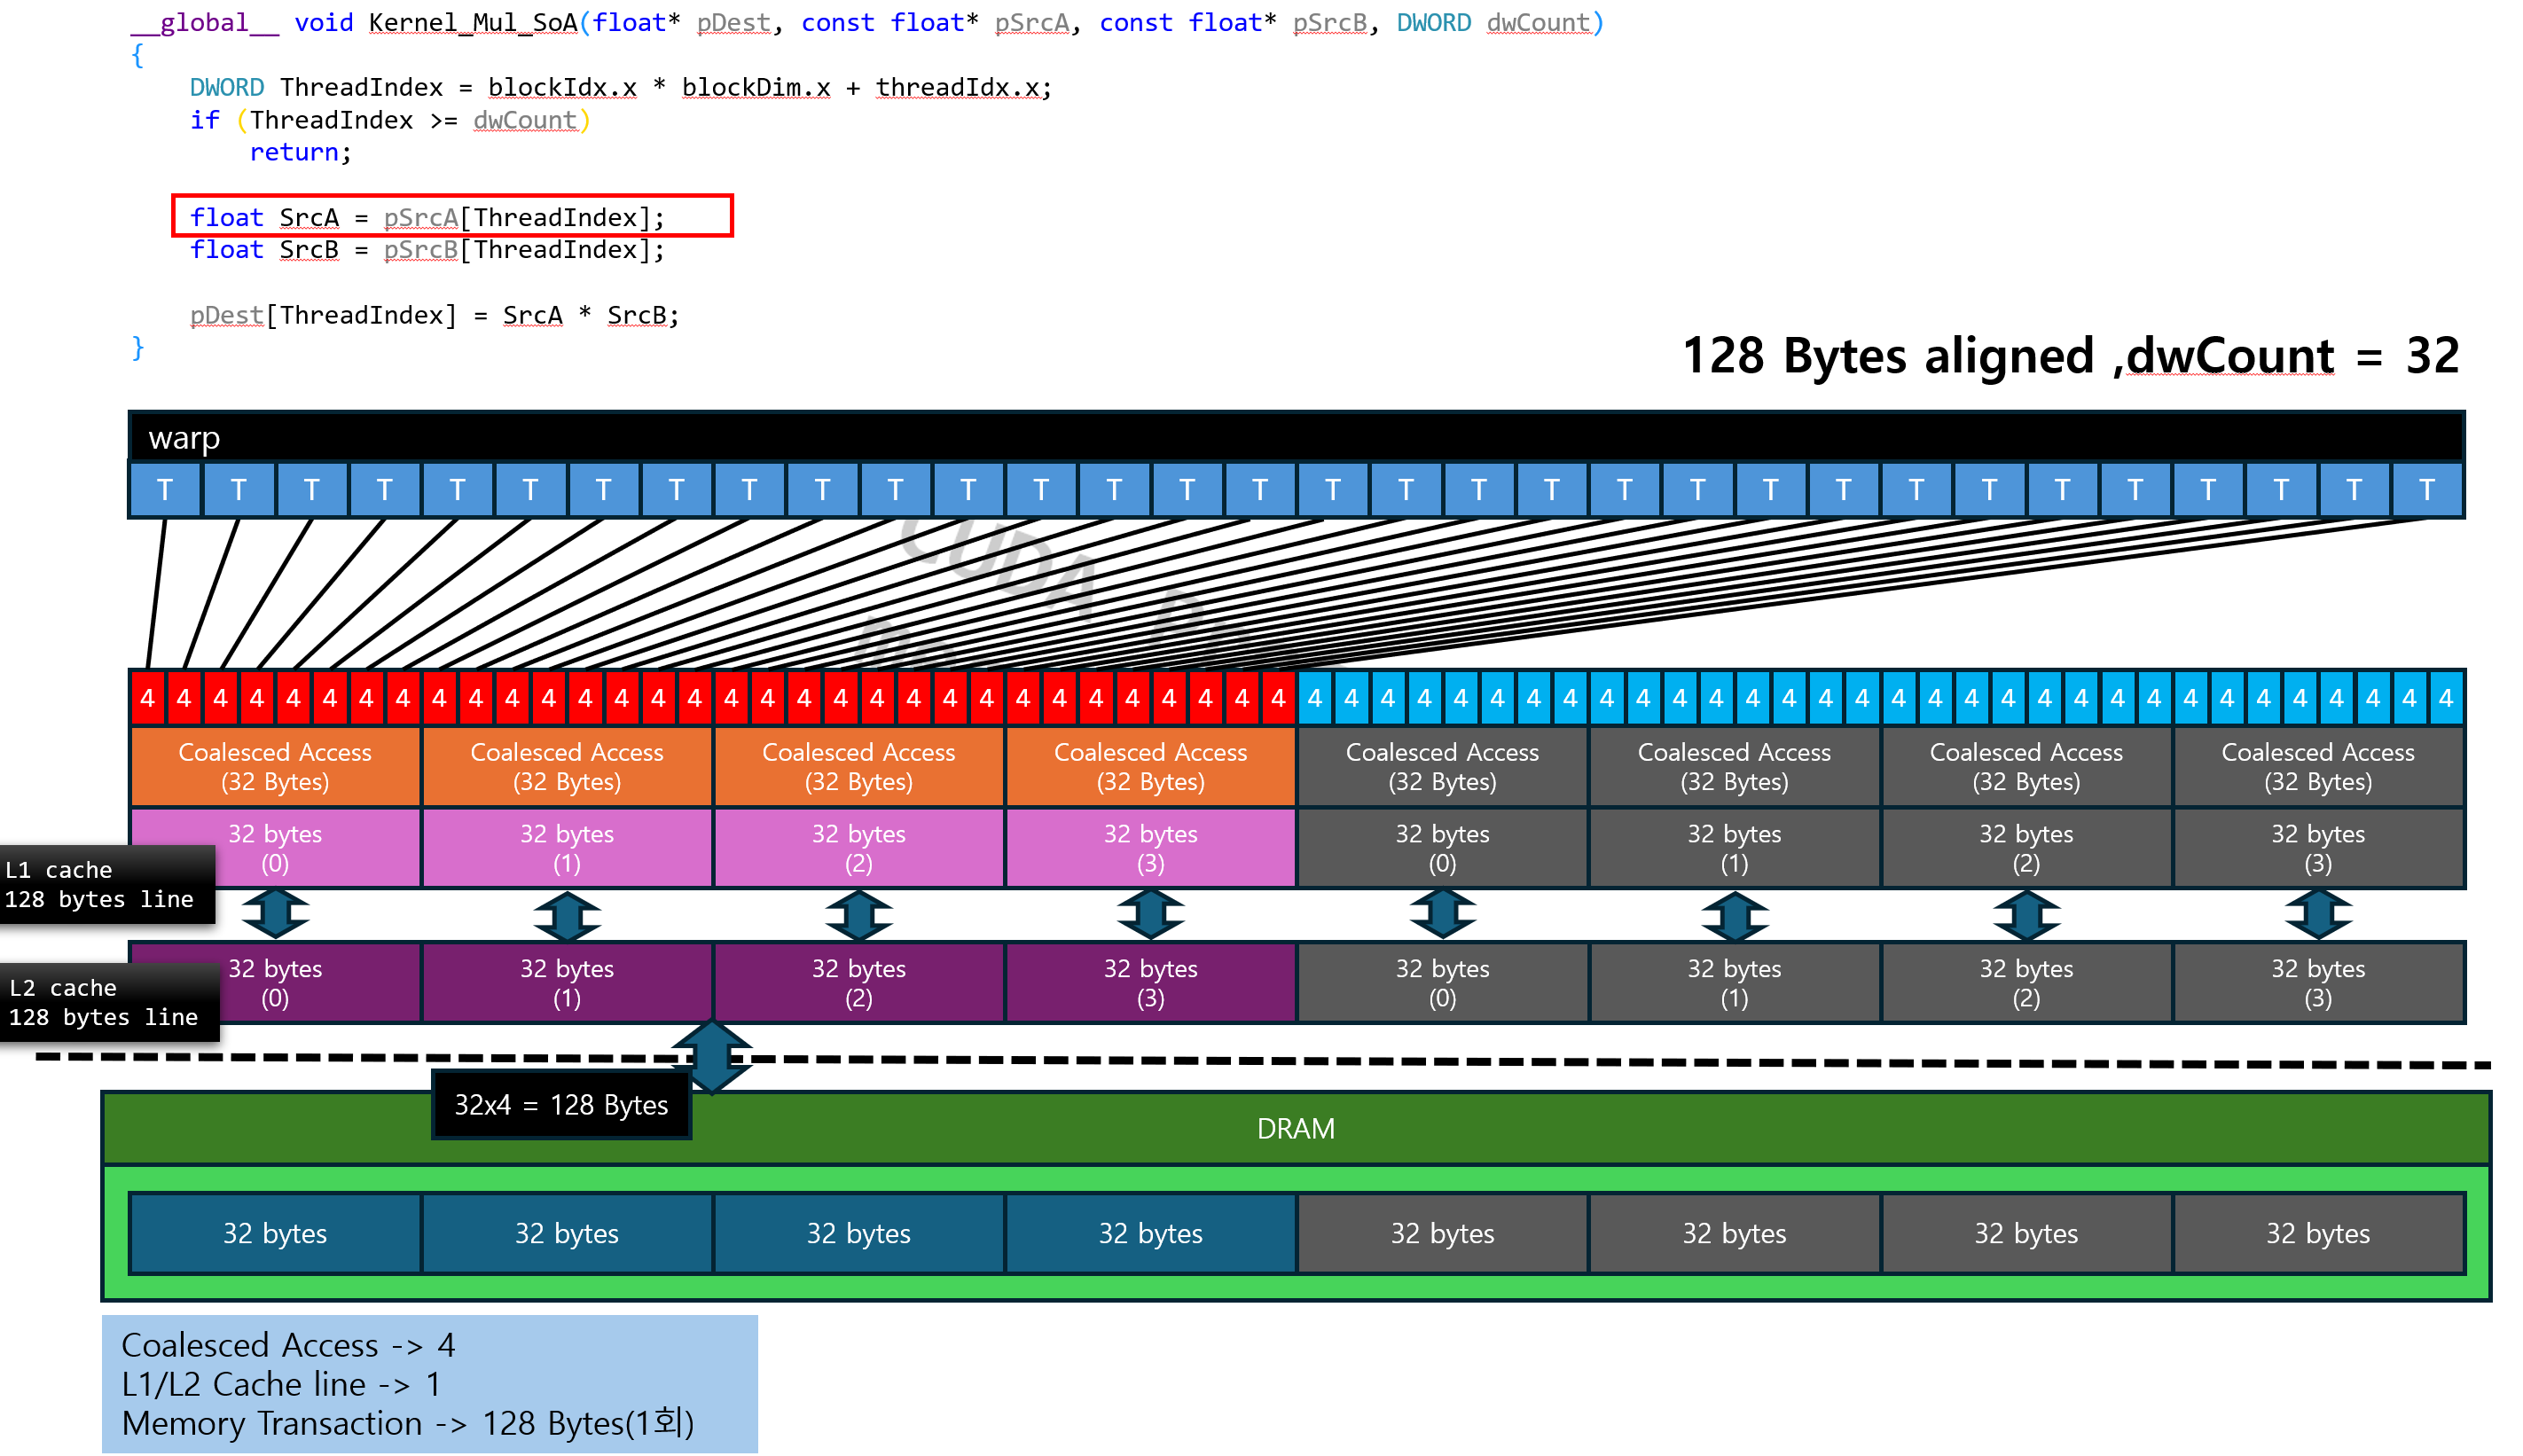
Task: Click the dark purple "32 bytes (1)" L2 block
Action: (567, 983)
